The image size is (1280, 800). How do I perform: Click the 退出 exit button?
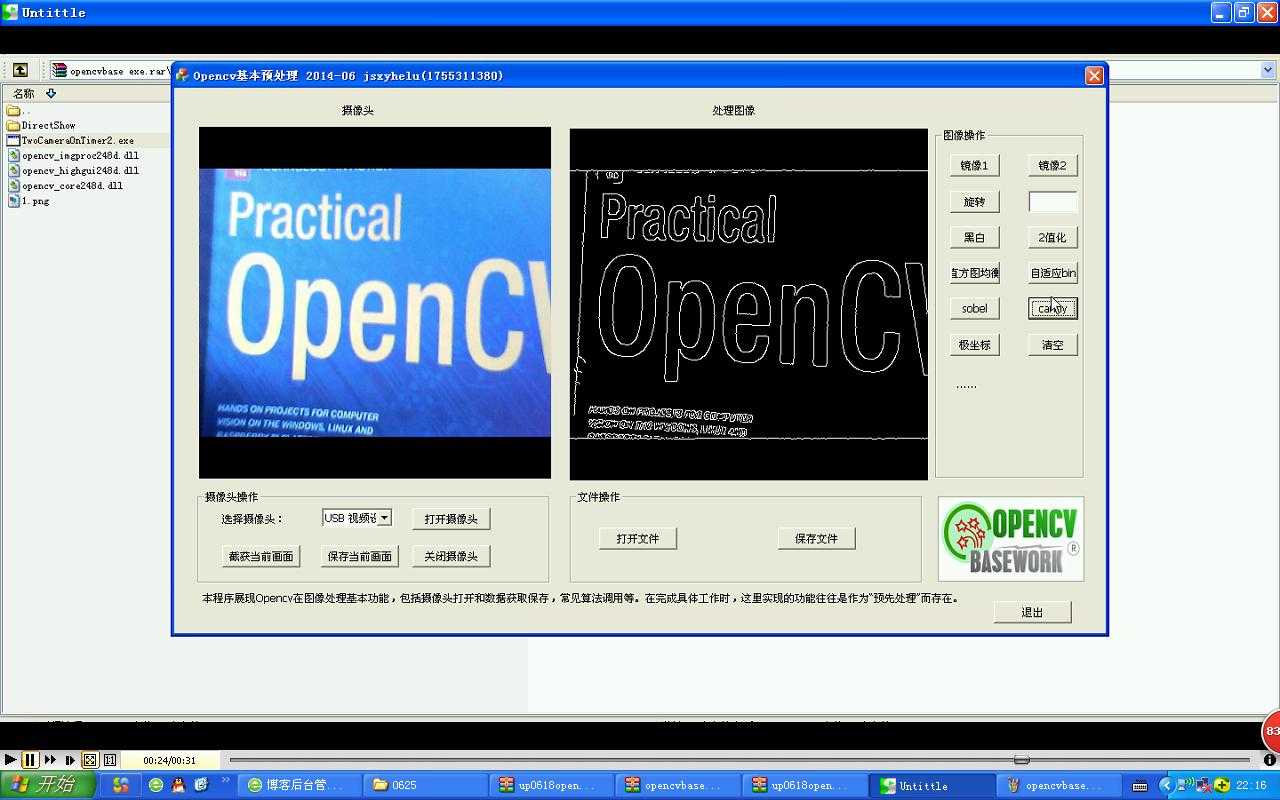click(x=1032, y=612)
